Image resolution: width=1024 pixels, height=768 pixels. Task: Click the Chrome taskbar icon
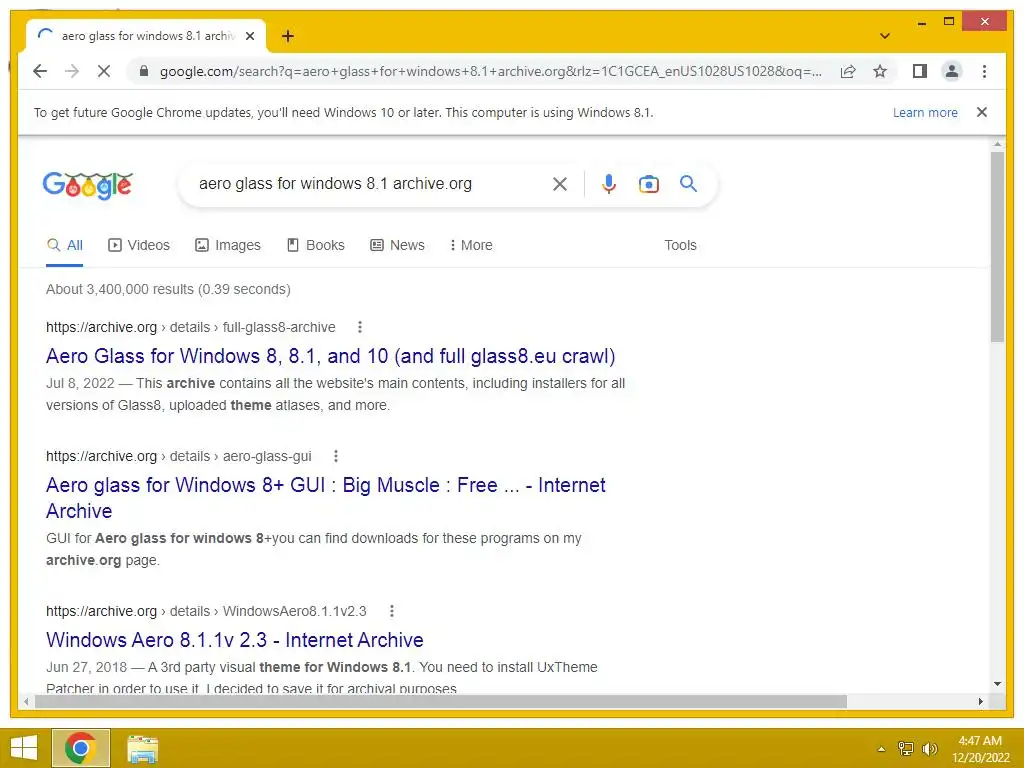point(81,748)
